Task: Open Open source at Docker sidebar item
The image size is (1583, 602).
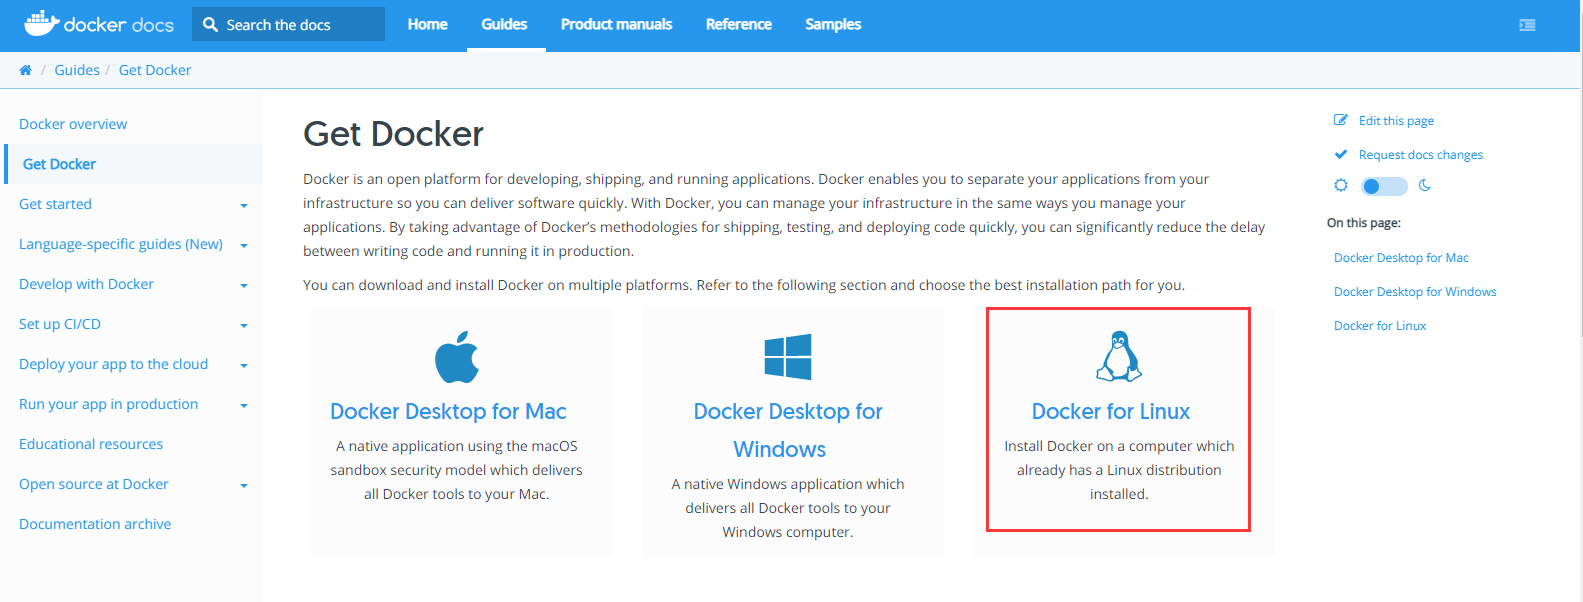Action: pyautogui.click(x=94, y=484)
